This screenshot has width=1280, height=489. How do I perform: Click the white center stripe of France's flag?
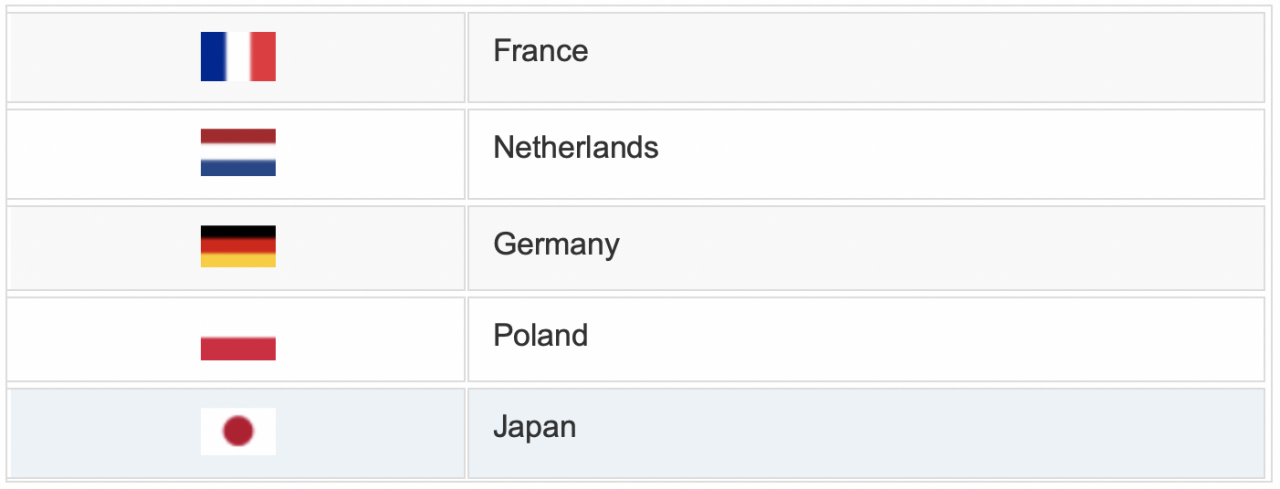pos(238,56)
